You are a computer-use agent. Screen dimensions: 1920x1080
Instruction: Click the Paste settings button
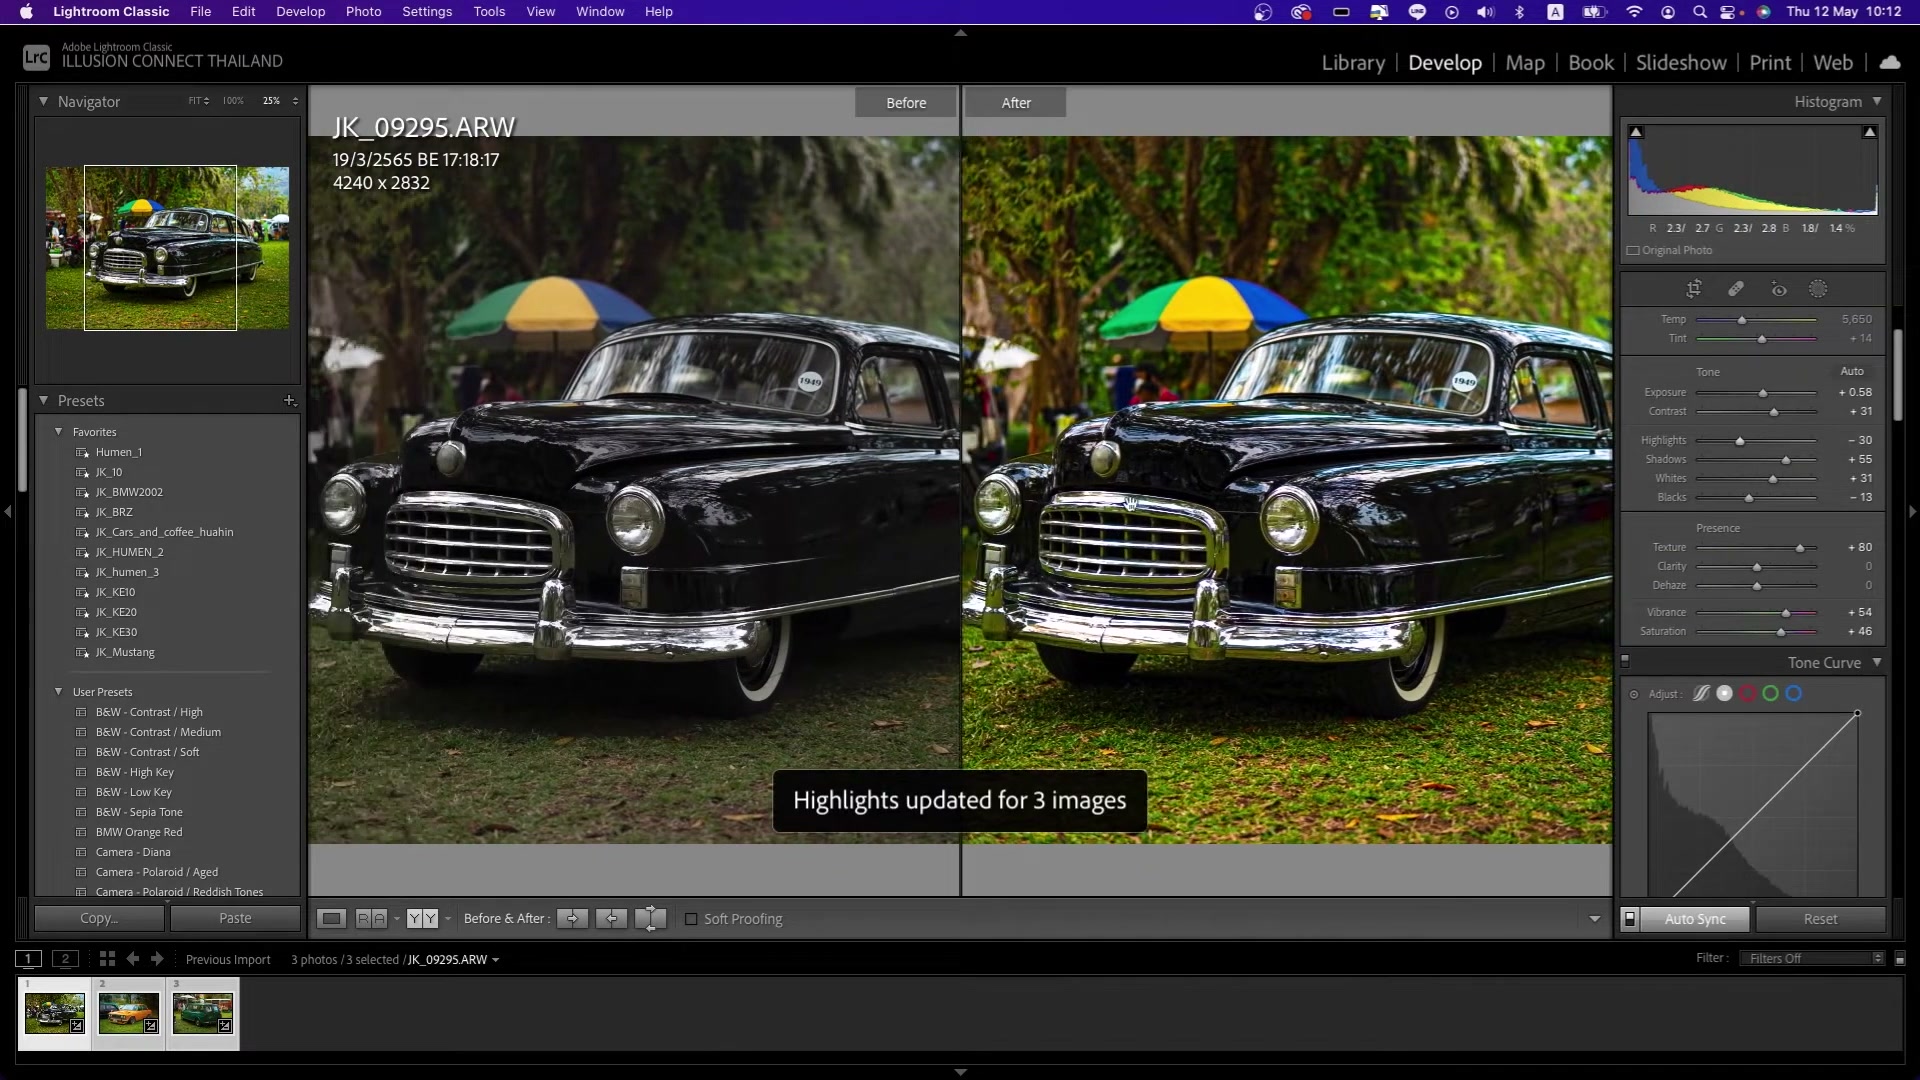pos(235,918)
